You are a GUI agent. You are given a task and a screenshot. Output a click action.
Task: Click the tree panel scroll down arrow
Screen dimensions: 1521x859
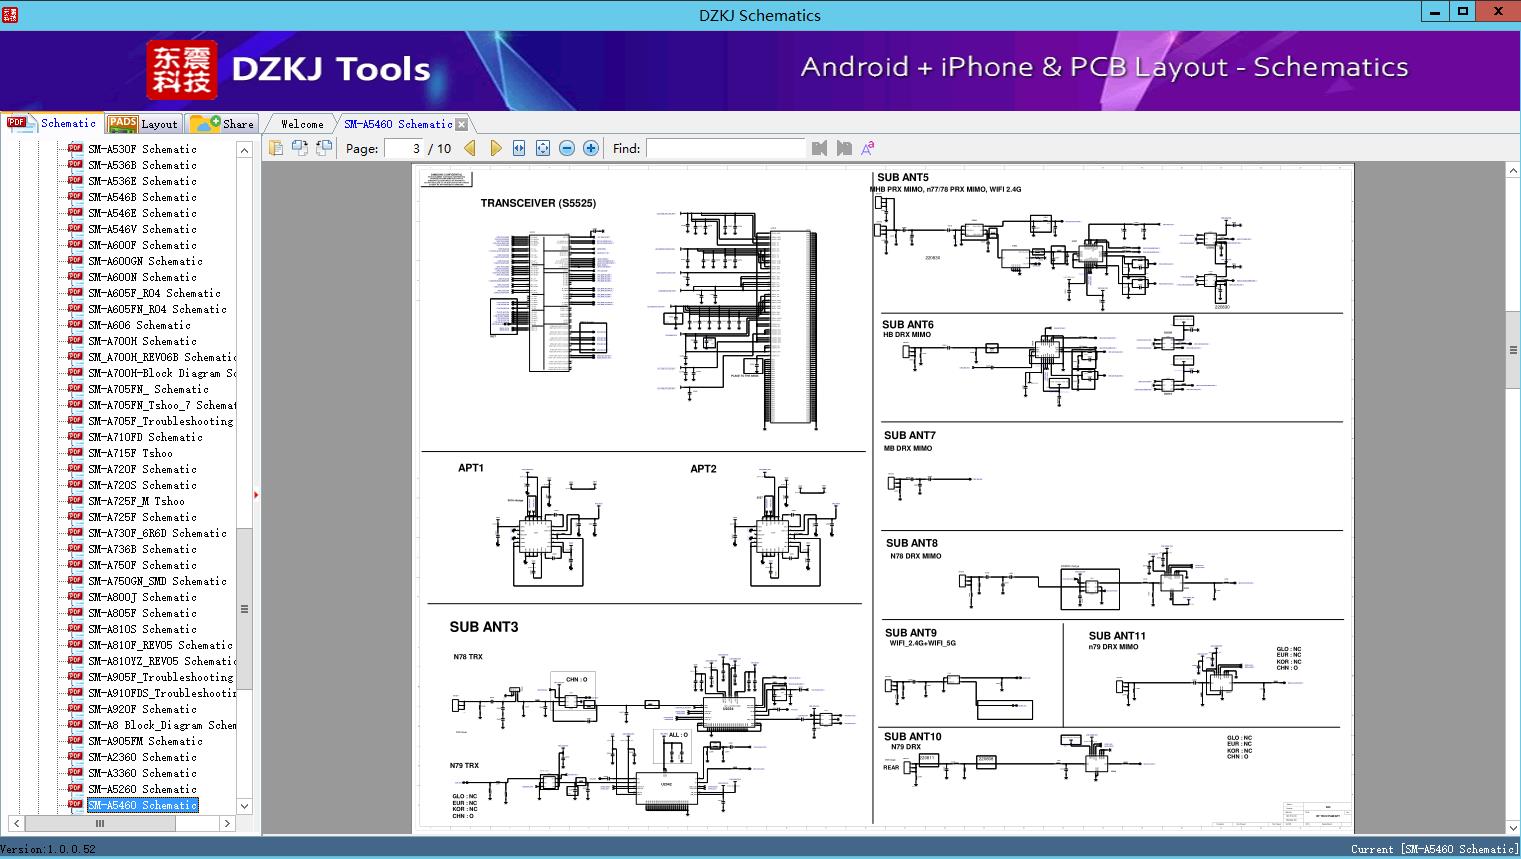[244, 806]
